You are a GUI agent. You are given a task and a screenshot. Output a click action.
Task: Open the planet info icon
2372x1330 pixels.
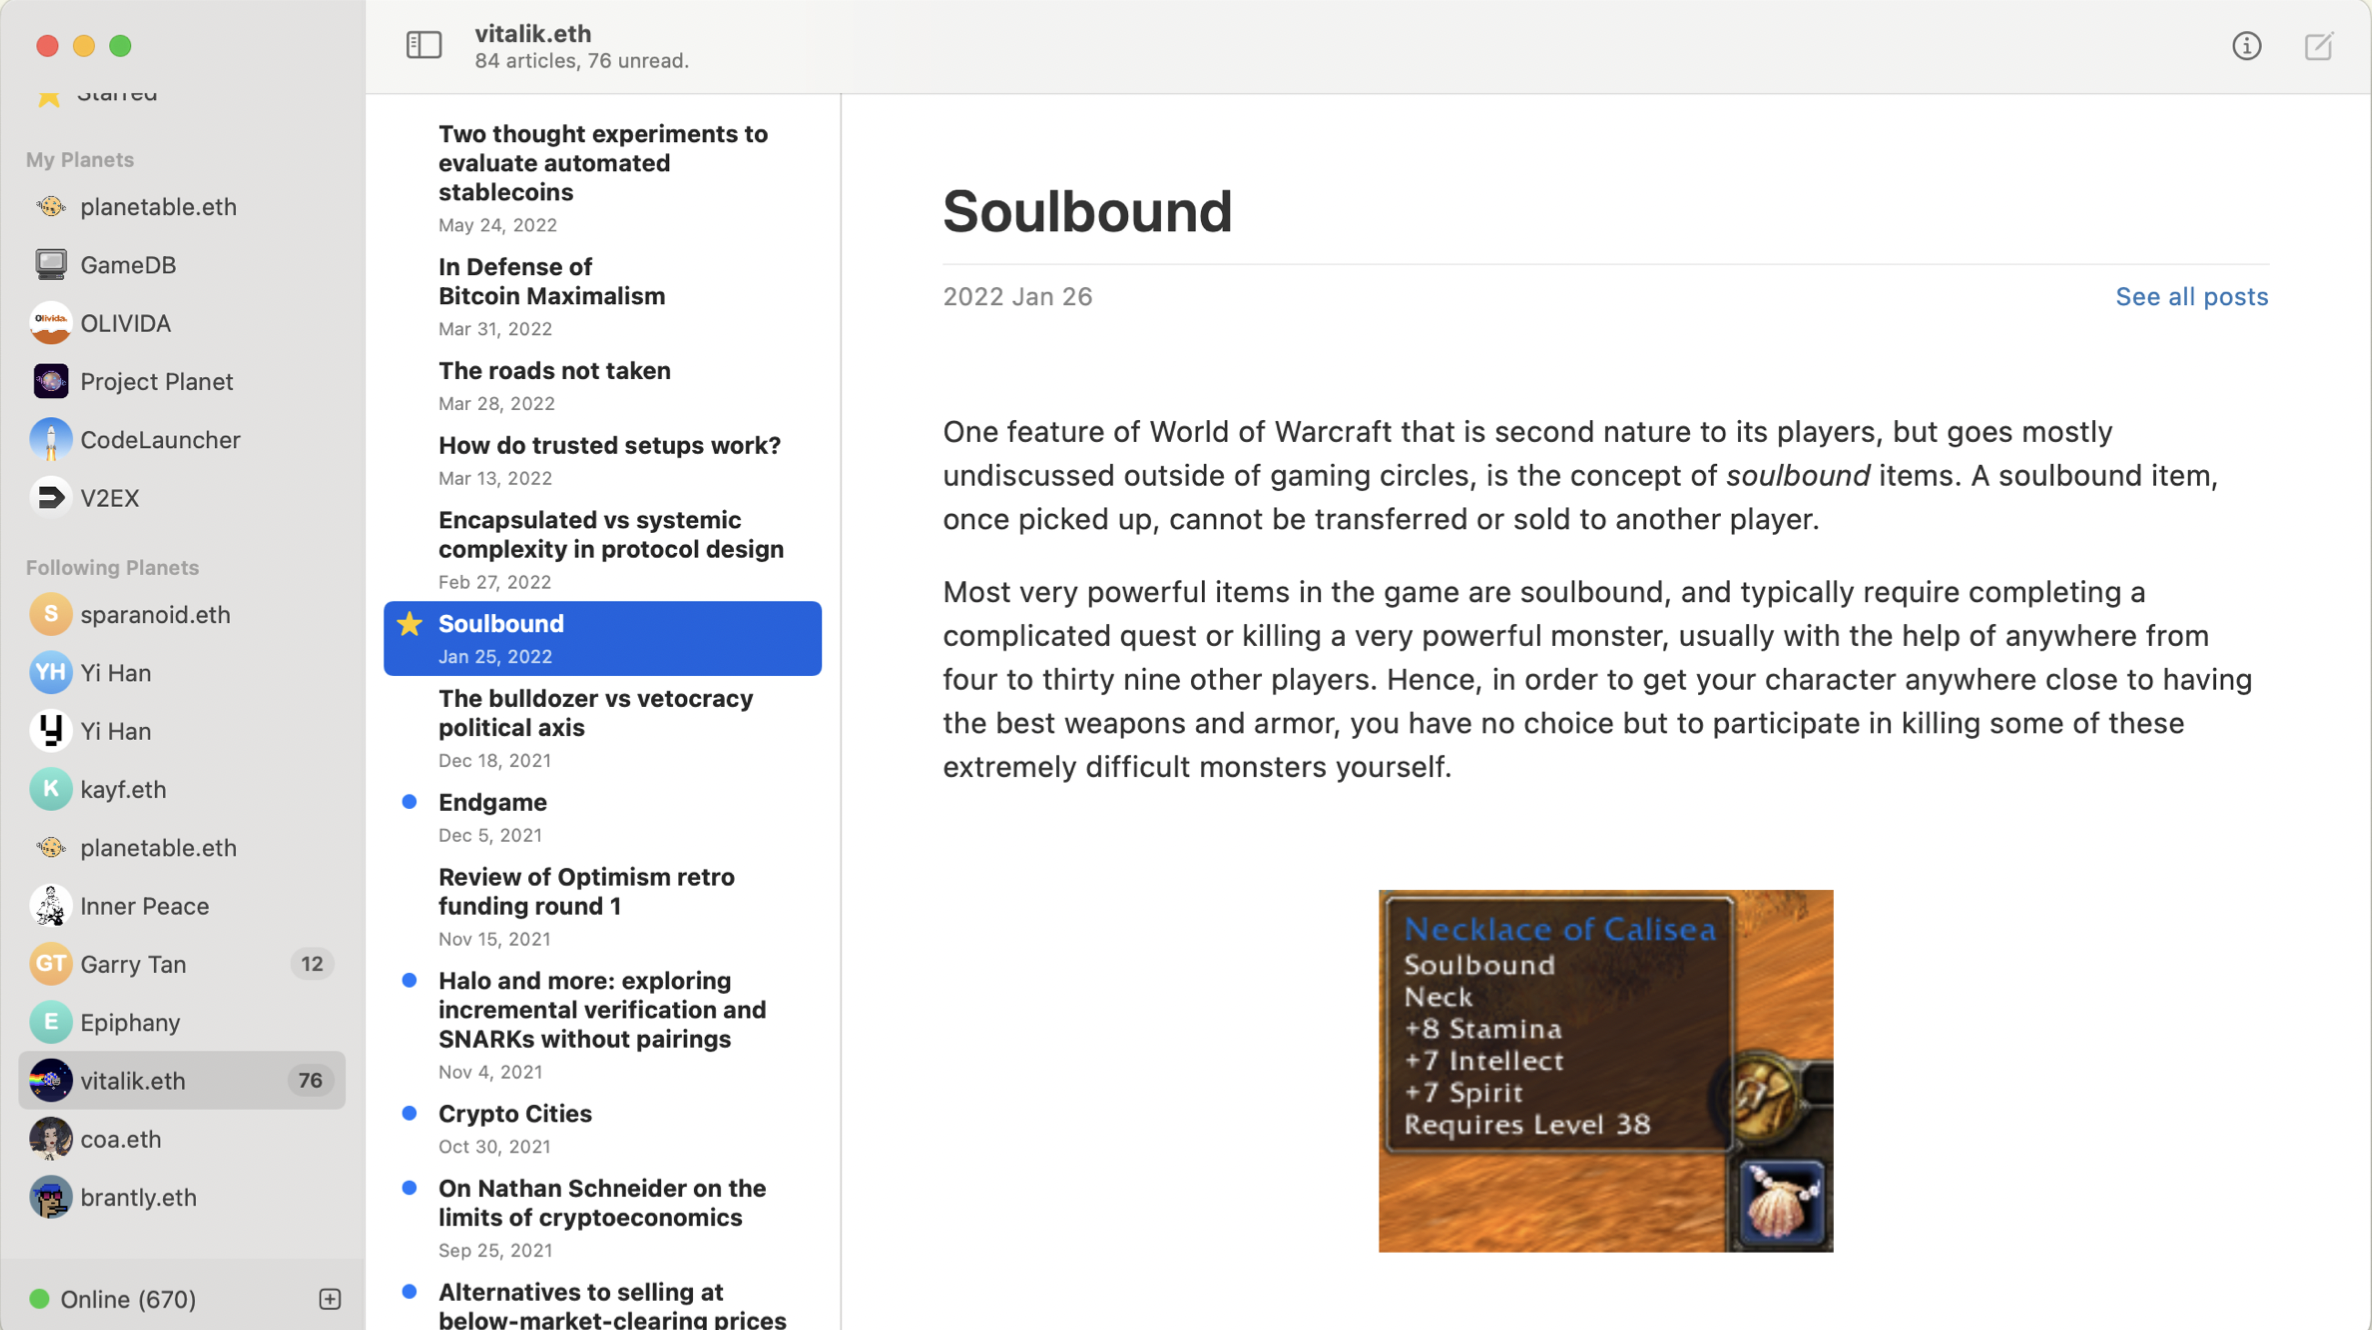coord(2246,45)
